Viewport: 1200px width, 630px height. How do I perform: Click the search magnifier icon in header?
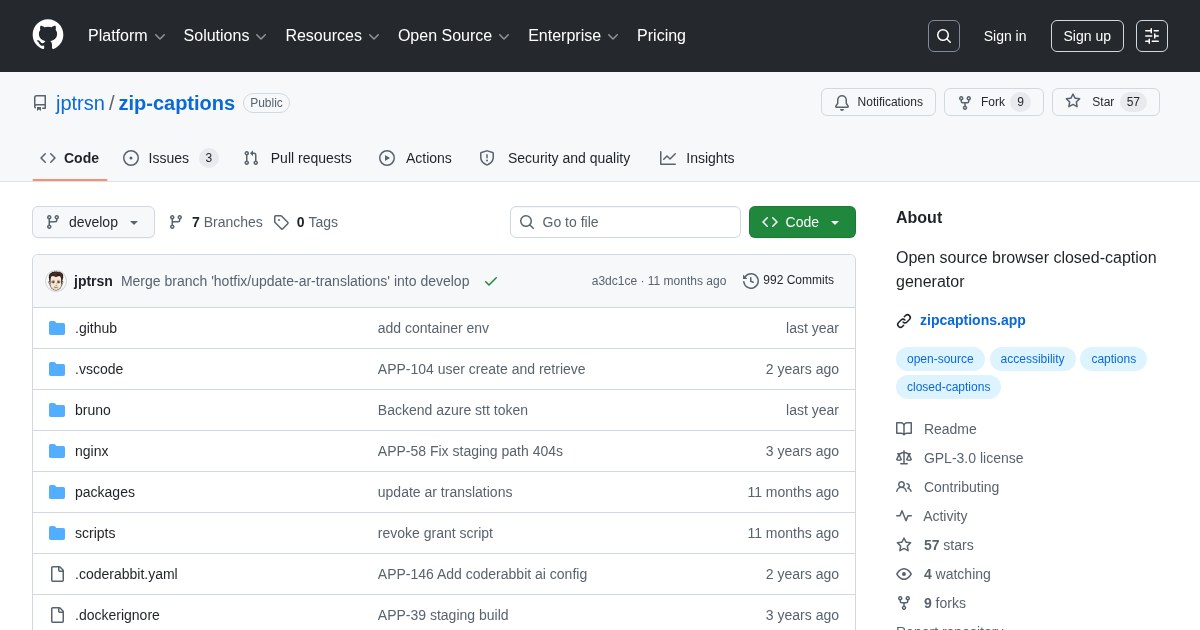click(943, 36)
